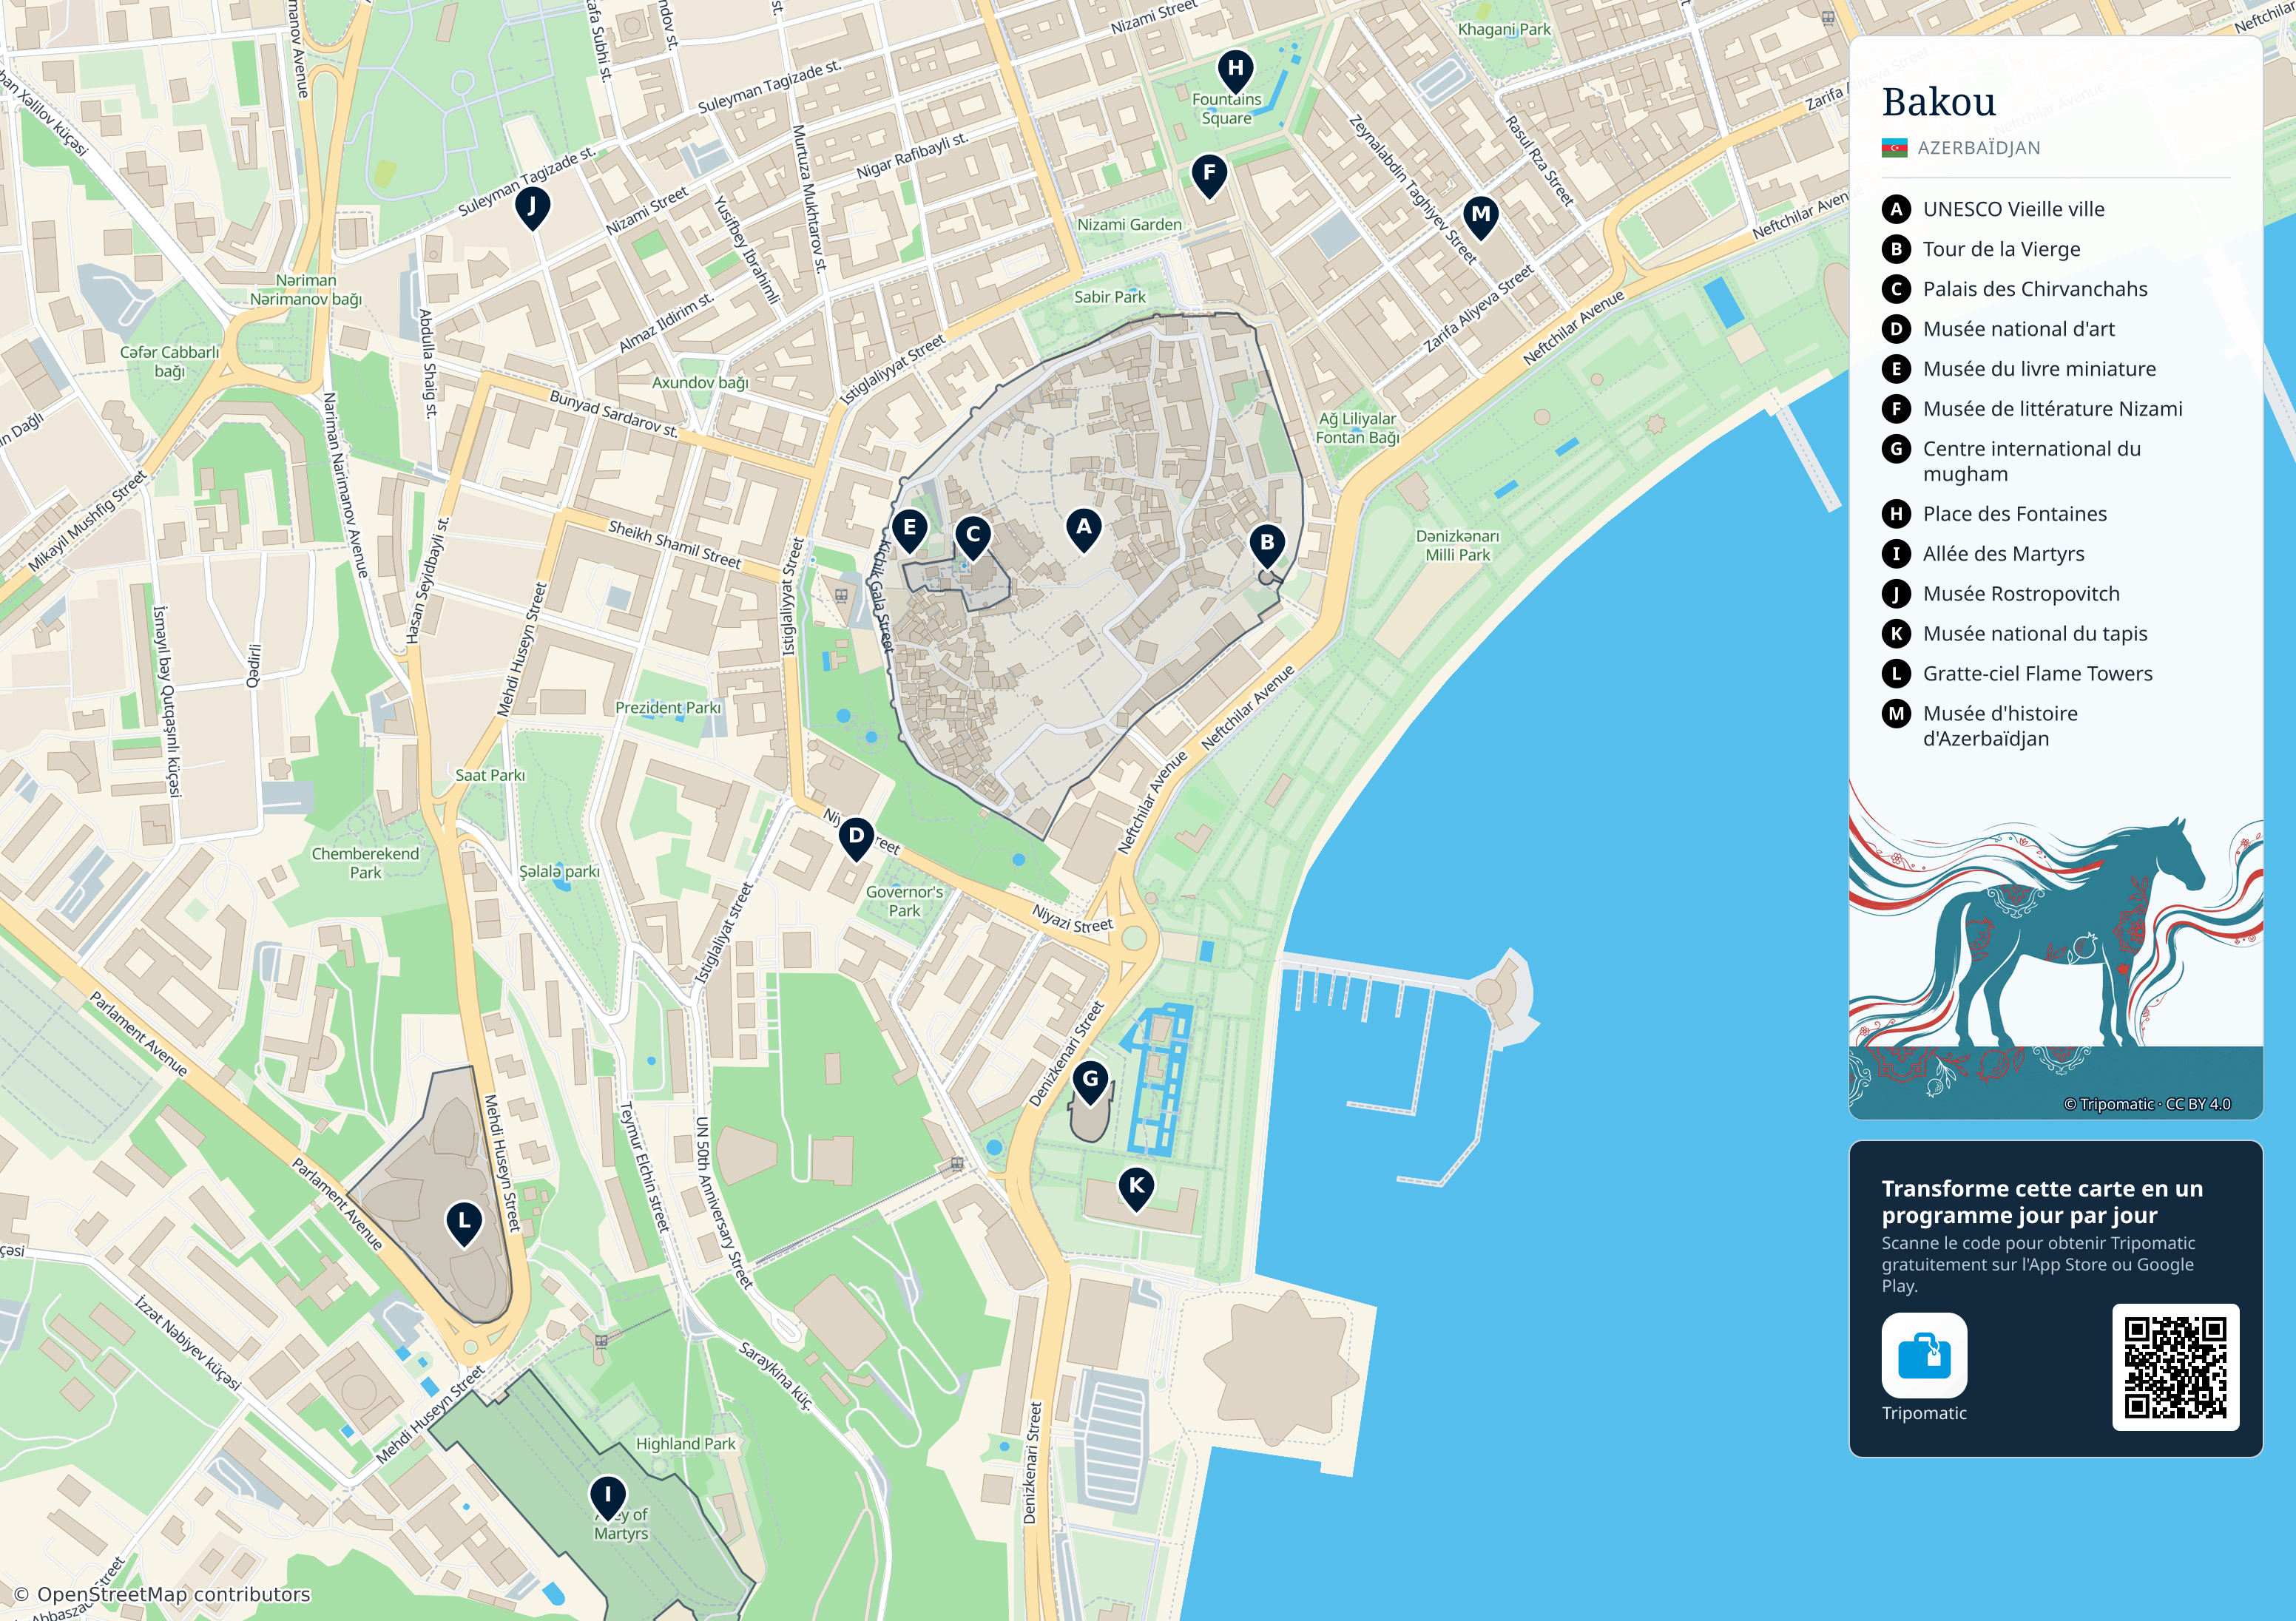
Task: Select legend entry Musée national du tapis
Action: pos(2015,634)
